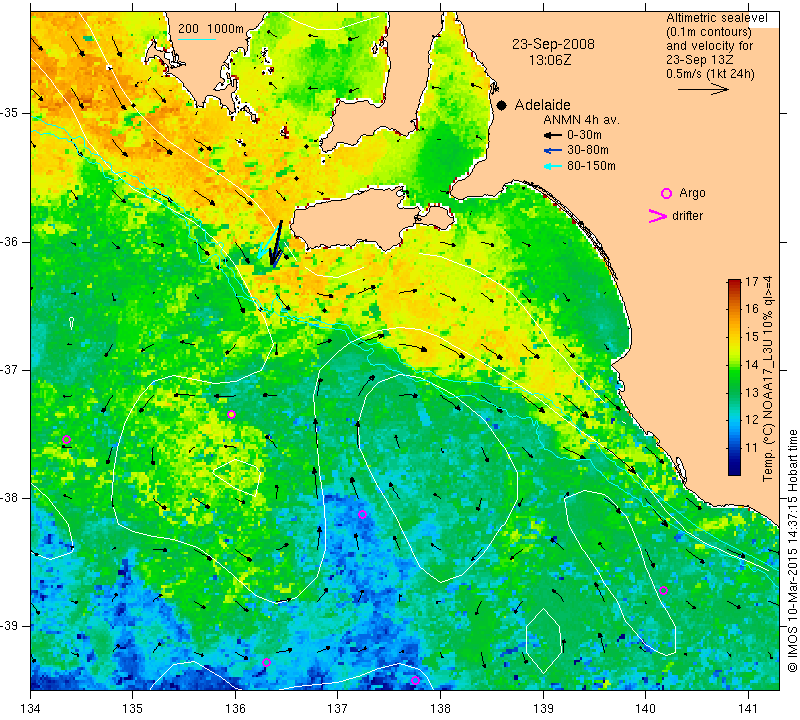Click the color bar value 17
Image resolution: width=800 pixels, height=720 pixels.
pos(752,282)
